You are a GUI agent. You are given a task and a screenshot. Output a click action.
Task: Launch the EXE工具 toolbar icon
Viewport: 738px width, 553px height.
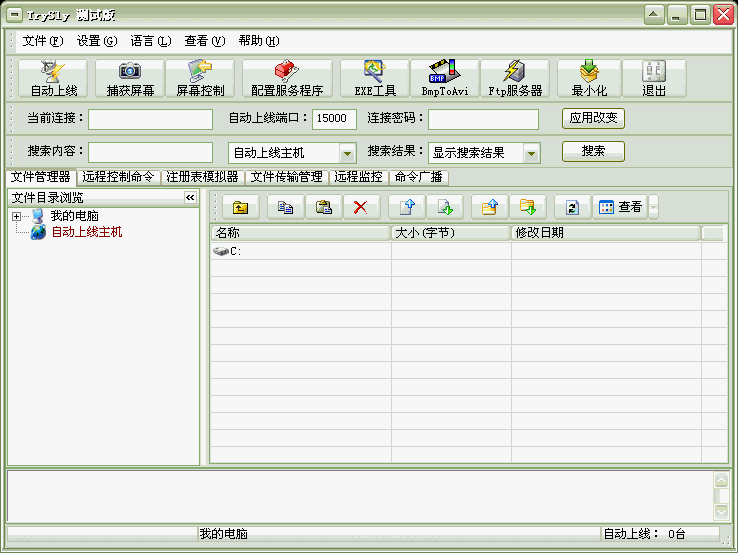375,79
